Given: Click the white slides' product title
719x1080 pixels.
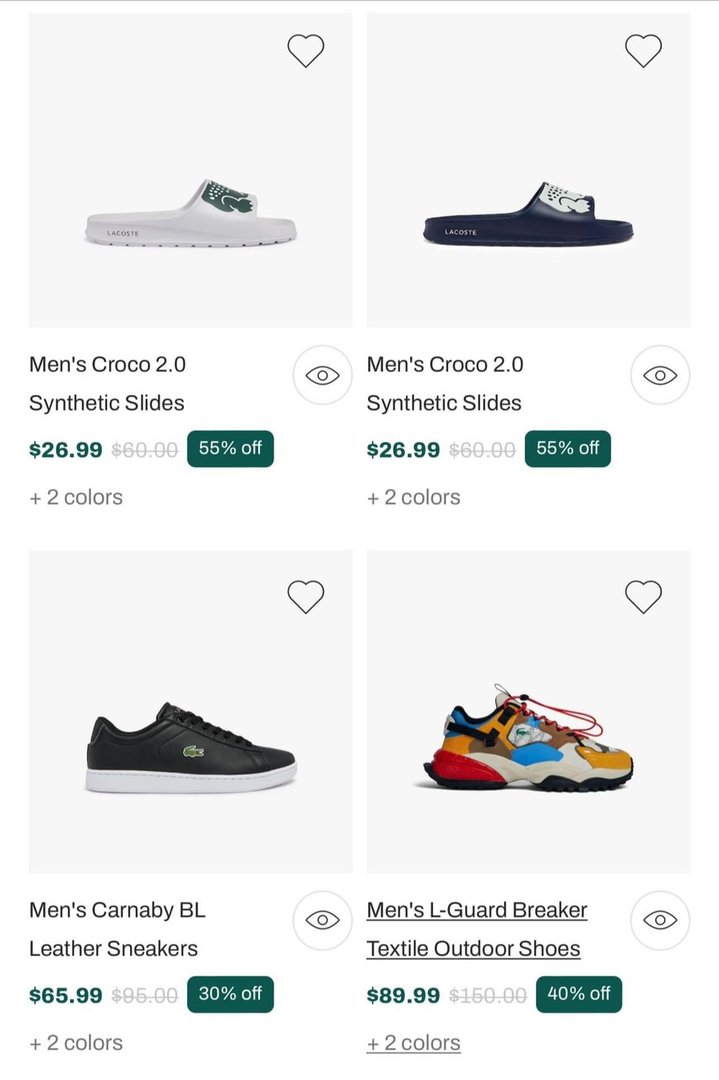Looking at the screenshot, I should (x=107, y=383).
